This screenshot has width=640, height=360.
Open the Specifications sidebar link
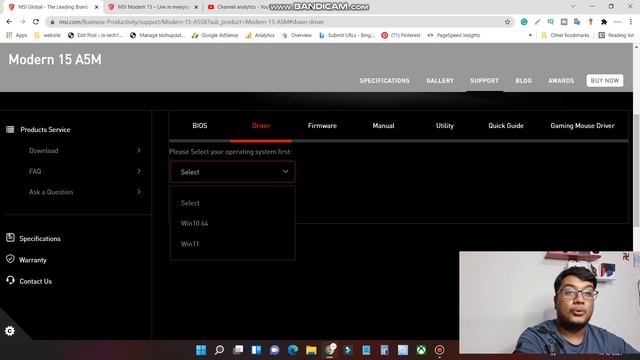[x=40, y=239]
